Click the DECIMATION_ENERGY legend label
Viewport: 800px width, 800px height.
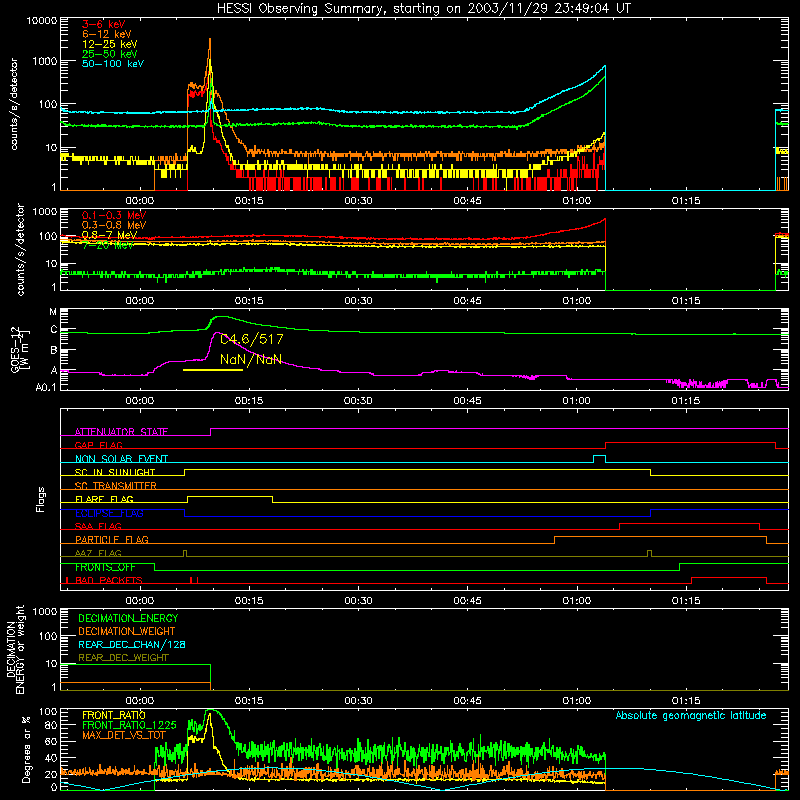pos(128,618)
